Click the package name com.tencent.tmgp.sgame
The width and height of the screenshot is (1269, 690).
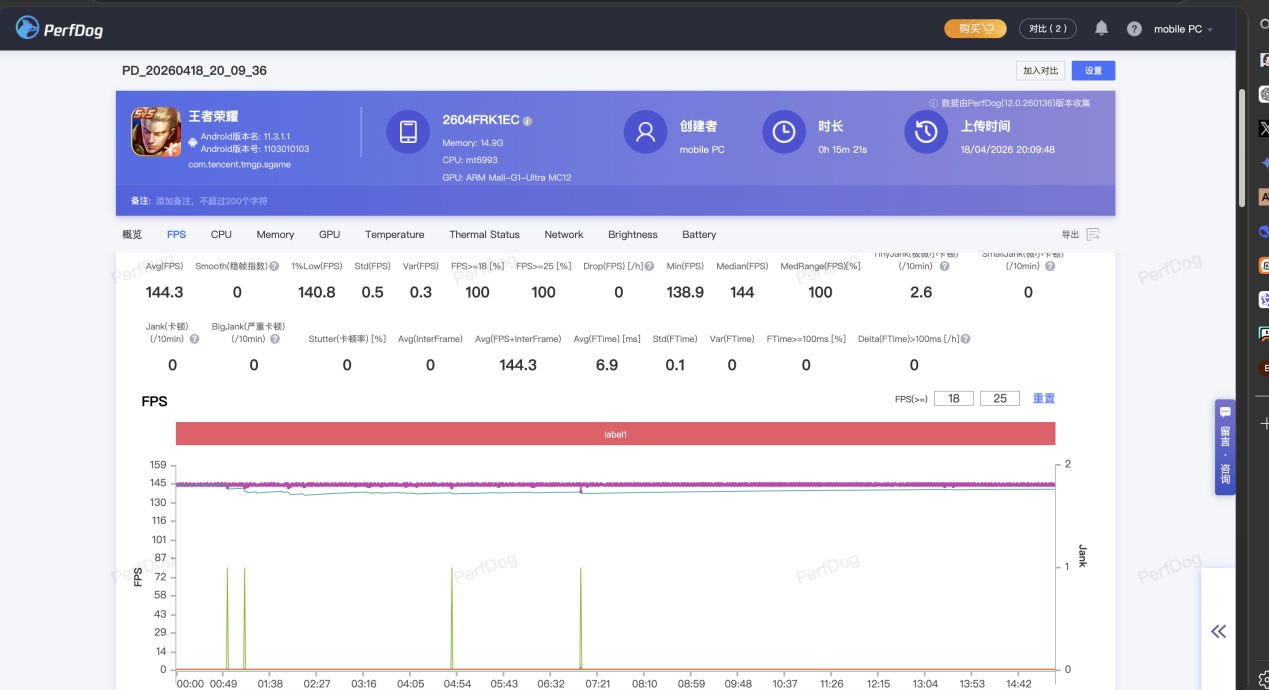click(240, 164)
